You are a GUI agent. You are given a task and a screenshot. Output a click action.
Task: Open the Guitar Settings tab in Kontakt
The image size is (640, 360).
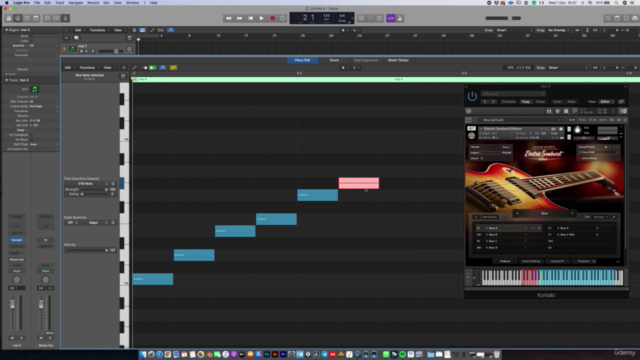pos(531,261)
